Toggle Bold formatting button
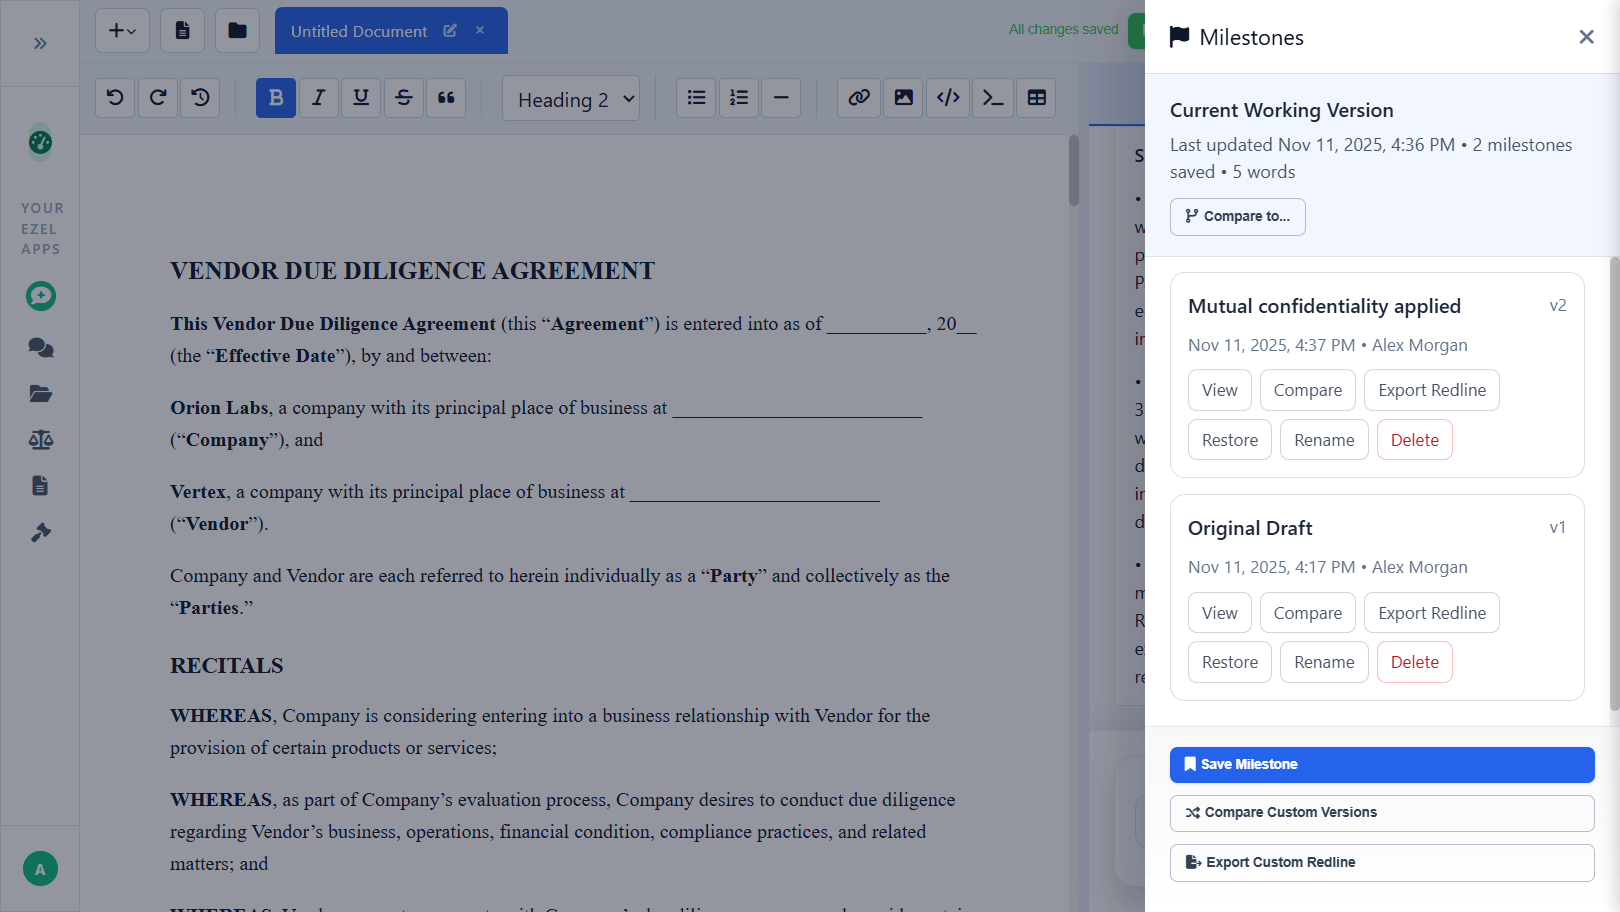This screenshot has width=1620, height=912. (x=276, y=98)
